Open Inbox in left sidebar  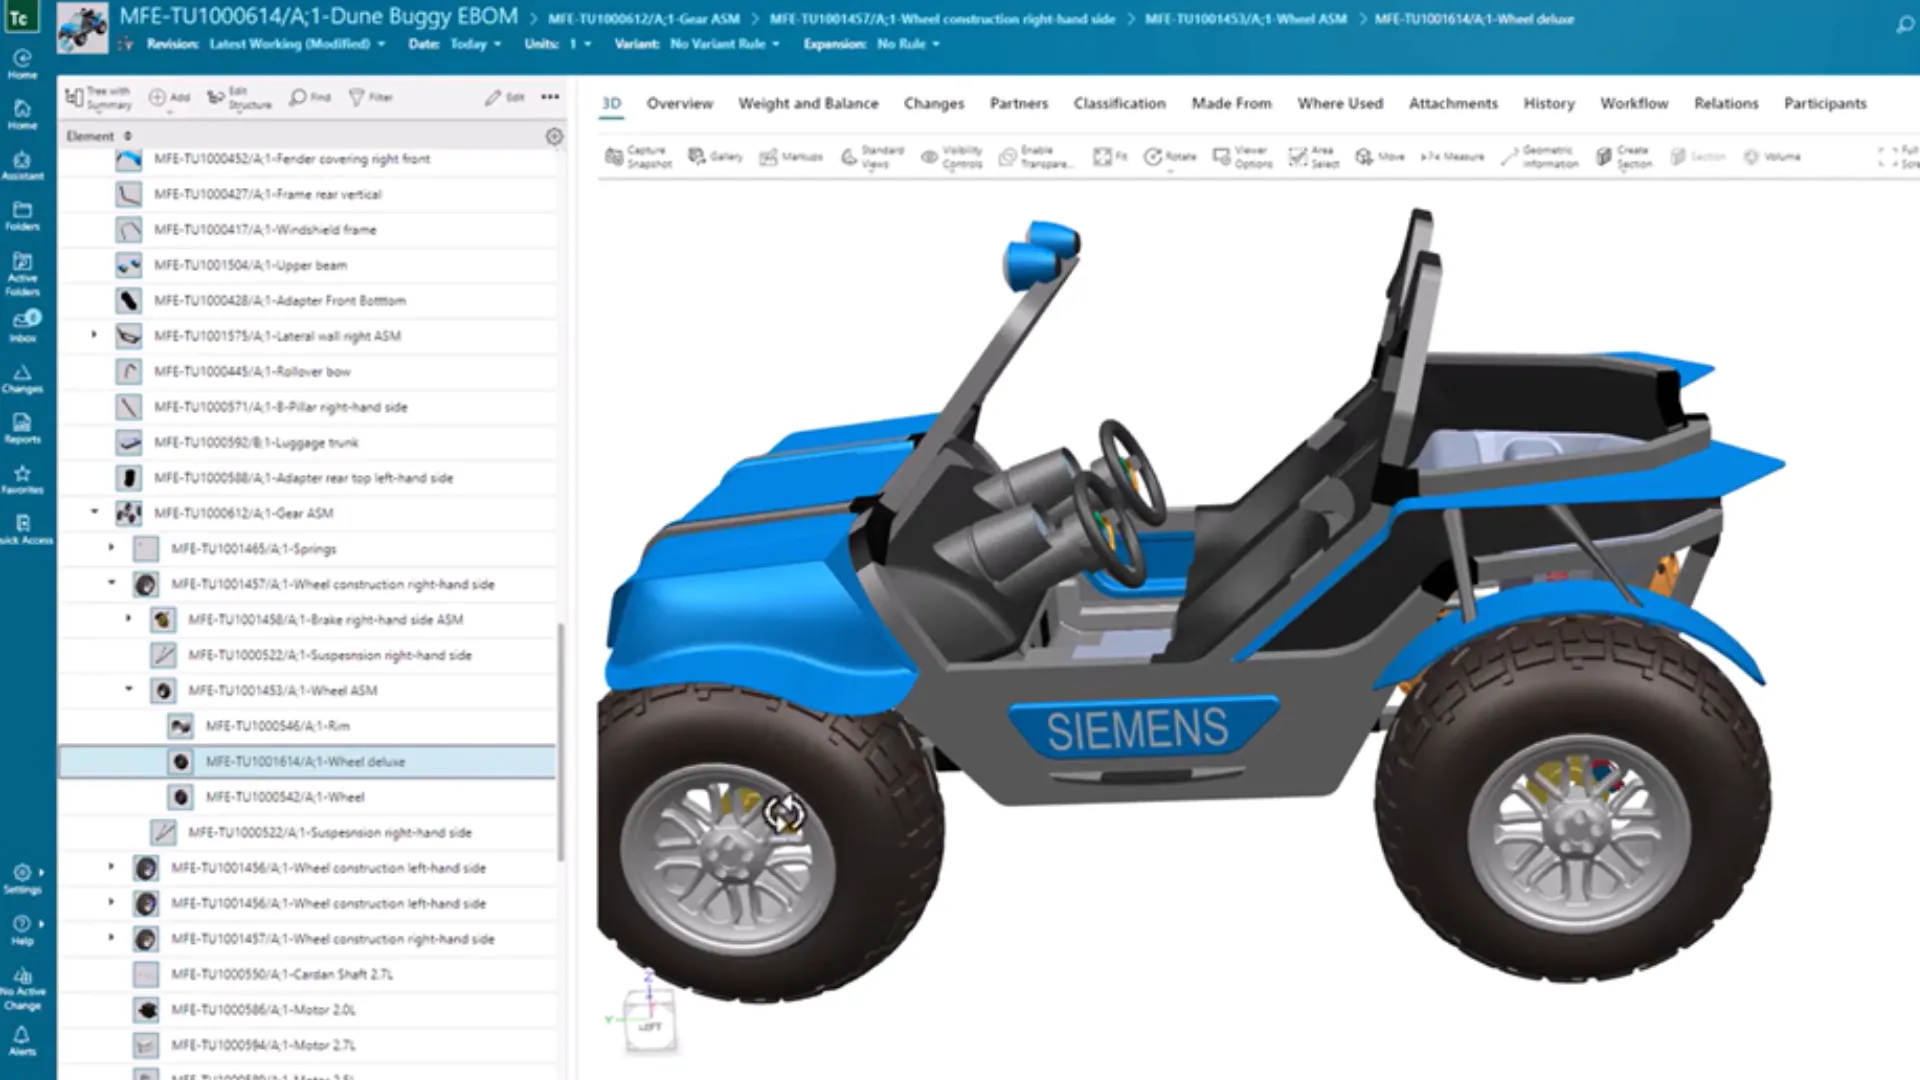point(22,326)
